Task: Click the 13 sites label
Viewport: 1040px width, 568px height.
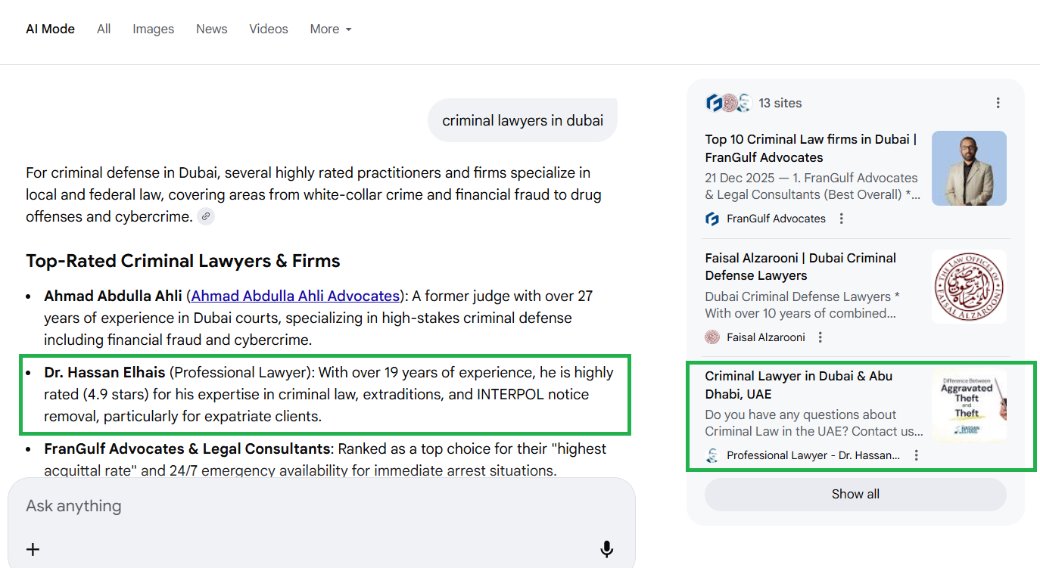Action: click(780, 103)
